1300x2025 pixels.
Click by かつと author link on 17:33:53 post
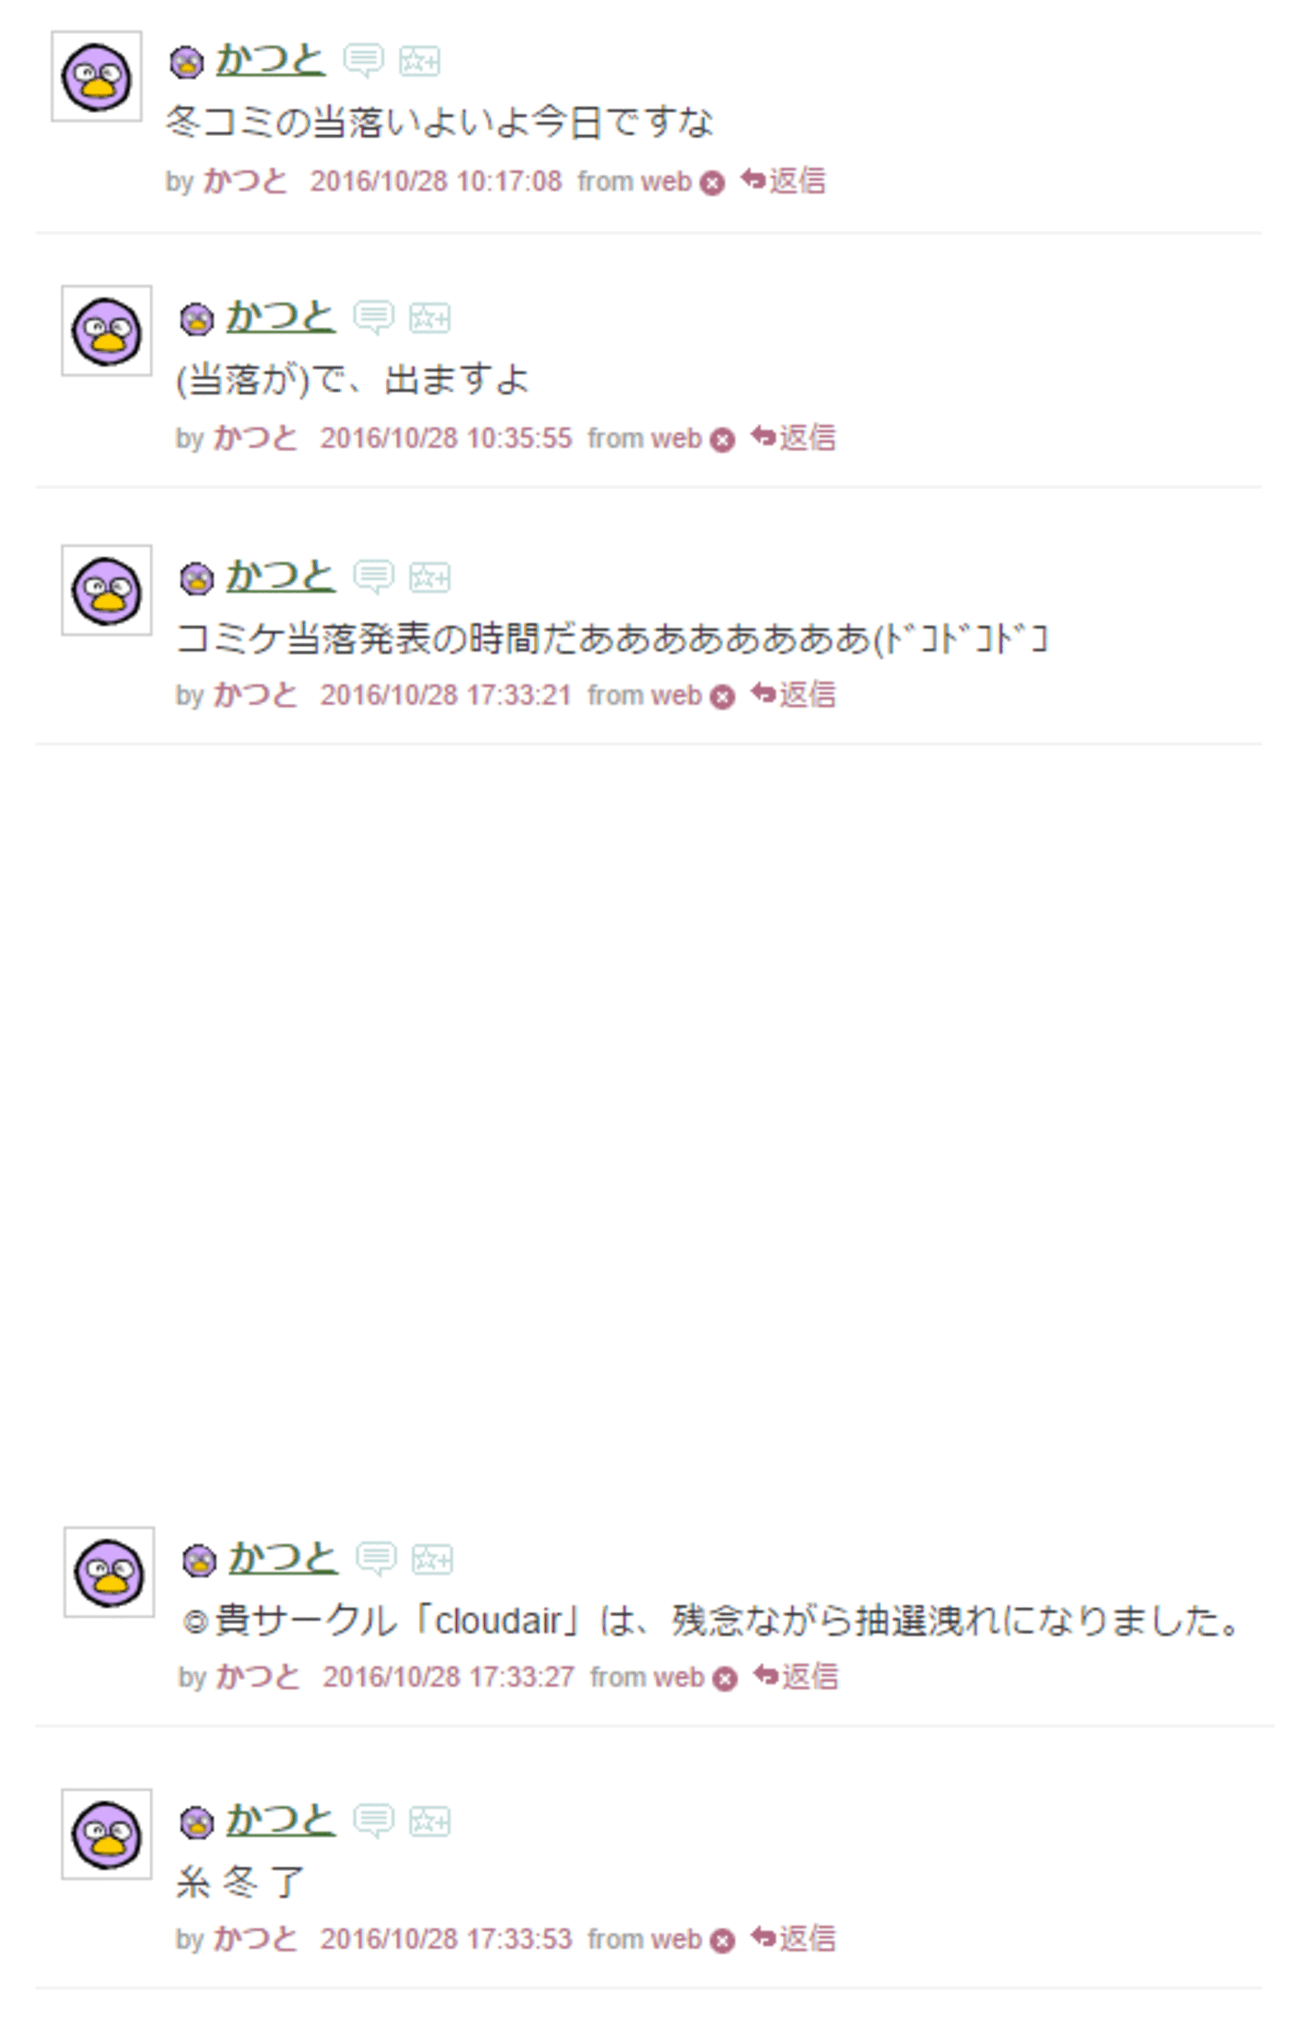coord(255,1939)
